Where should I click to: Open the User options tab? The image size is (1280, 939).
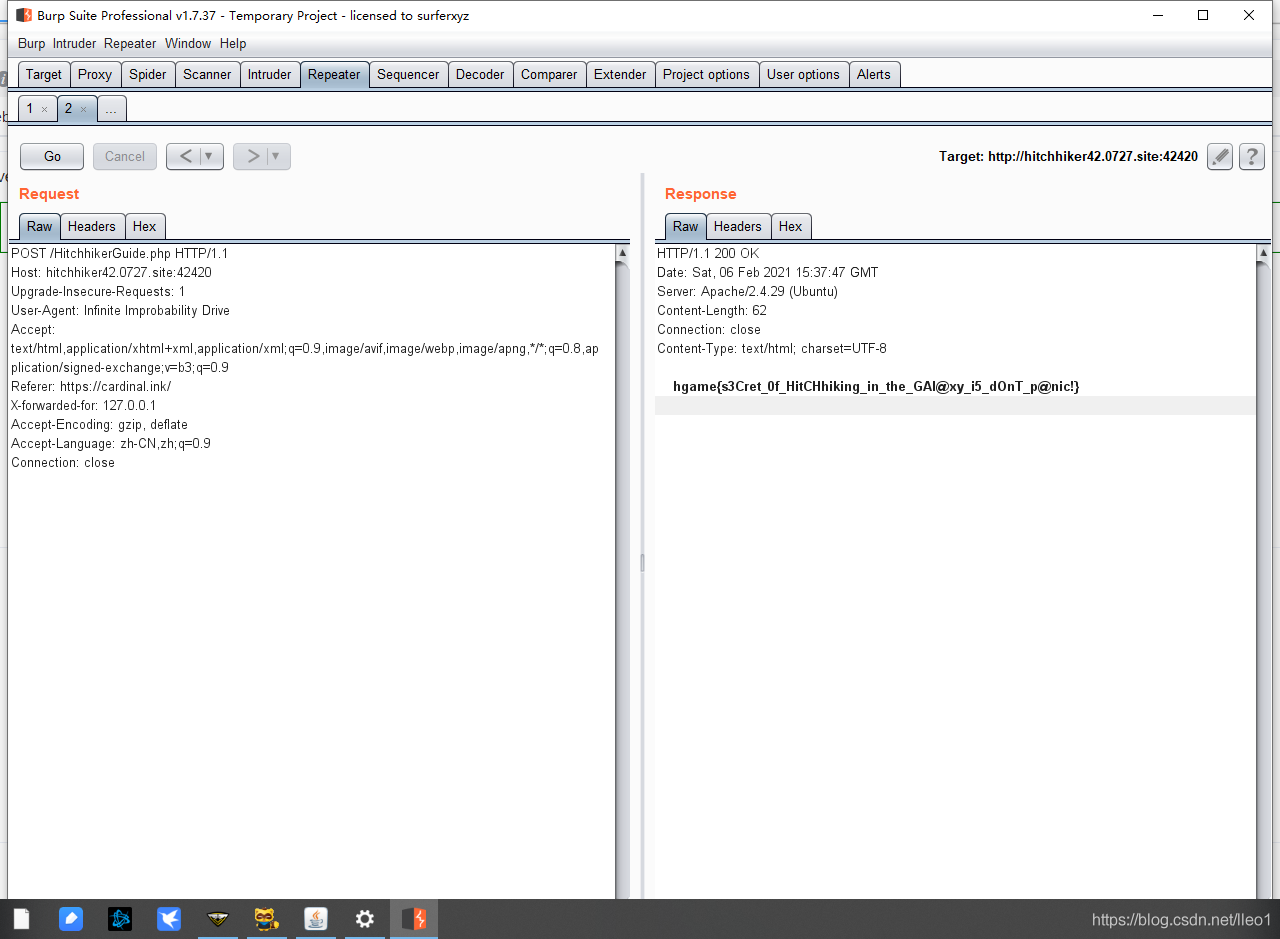click(803, 75)
